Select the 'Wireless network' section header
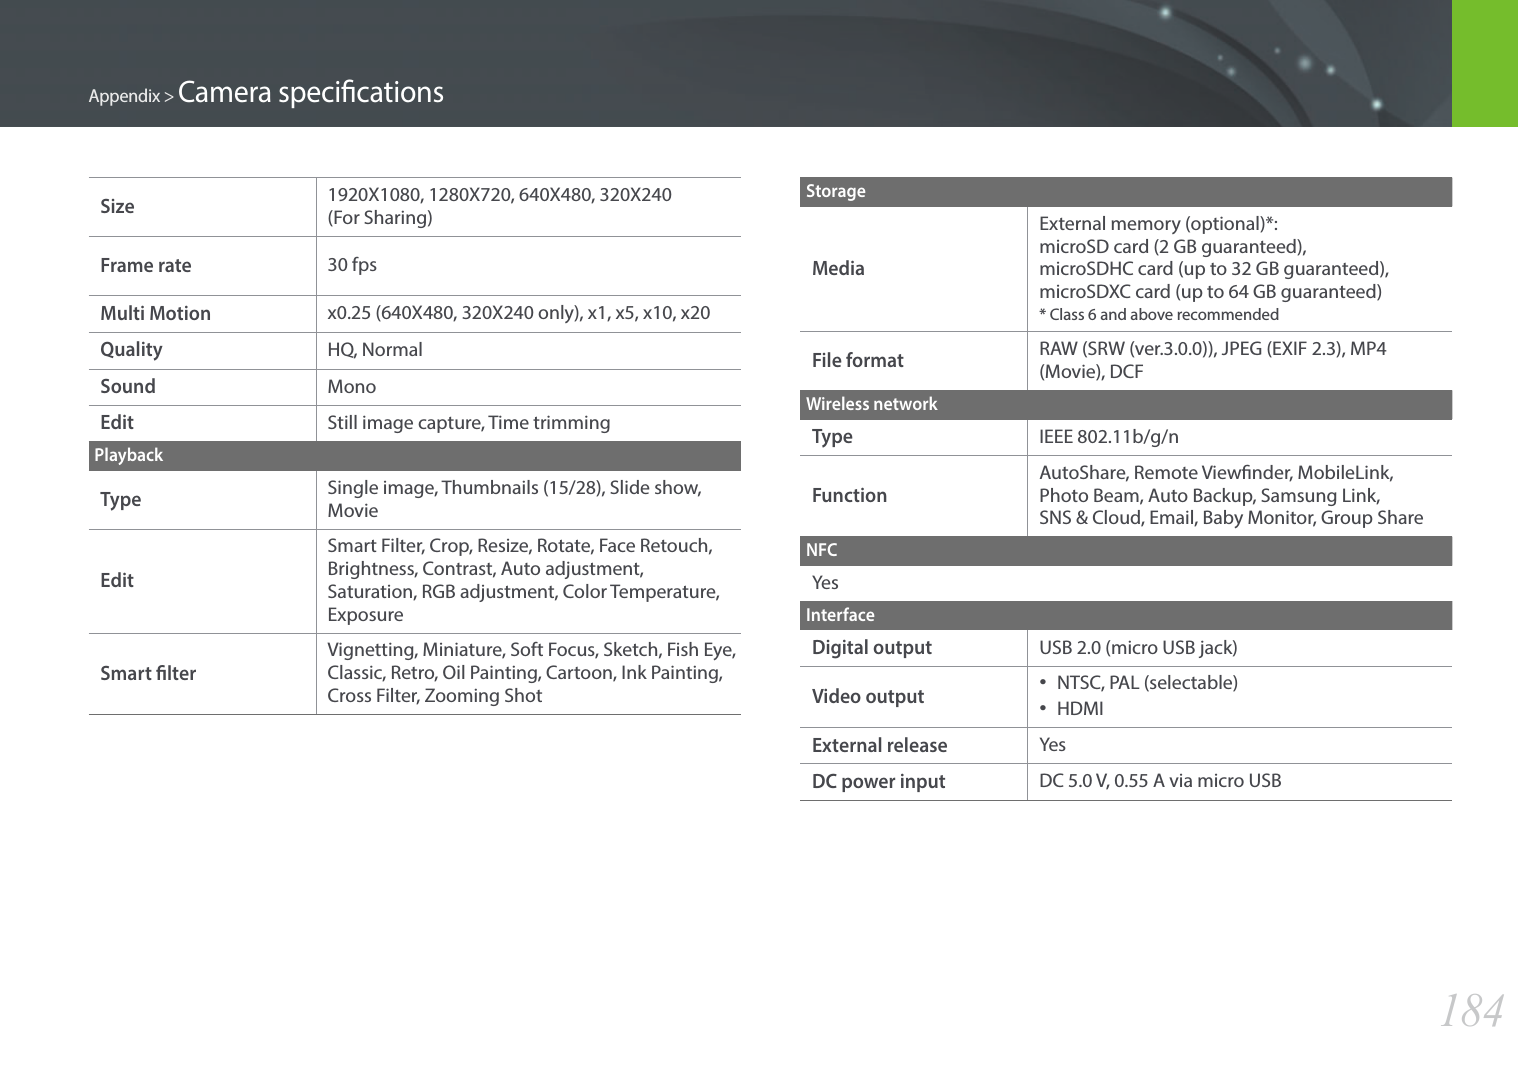 1126,405
